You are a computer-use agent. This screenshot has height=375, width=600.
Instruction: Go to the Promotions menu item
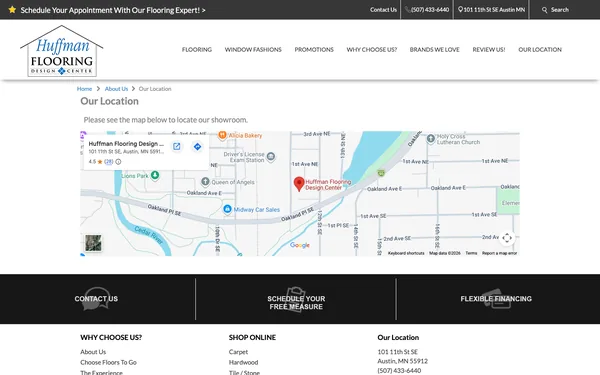pyautogui.click(x=314, y=49)
